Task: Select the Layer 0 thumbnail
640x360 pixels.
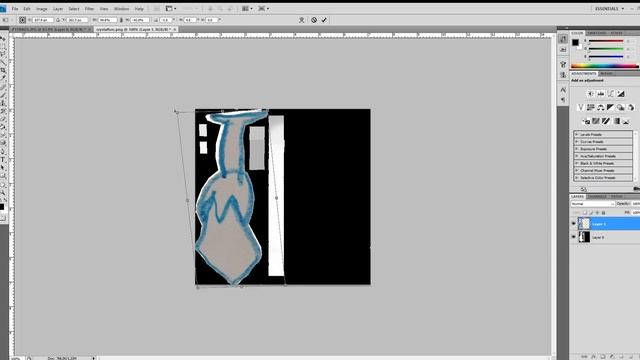Action: [x=584, y=237]
